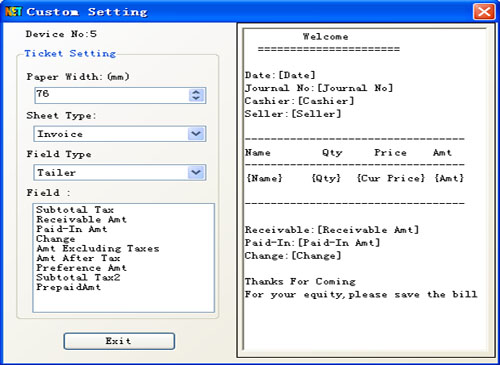Click the {Qty} placeholder in preview
500x365 pixels.
(x=326, y=178)
